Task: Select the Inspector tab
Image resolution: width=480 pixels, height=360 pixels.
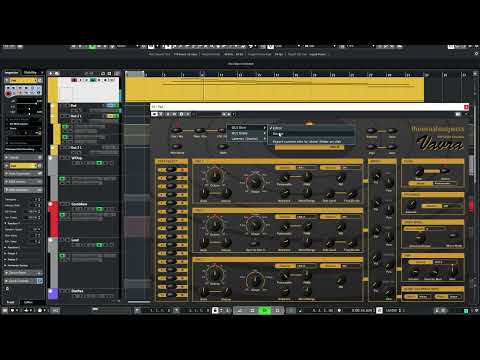Action: point(12,72)
